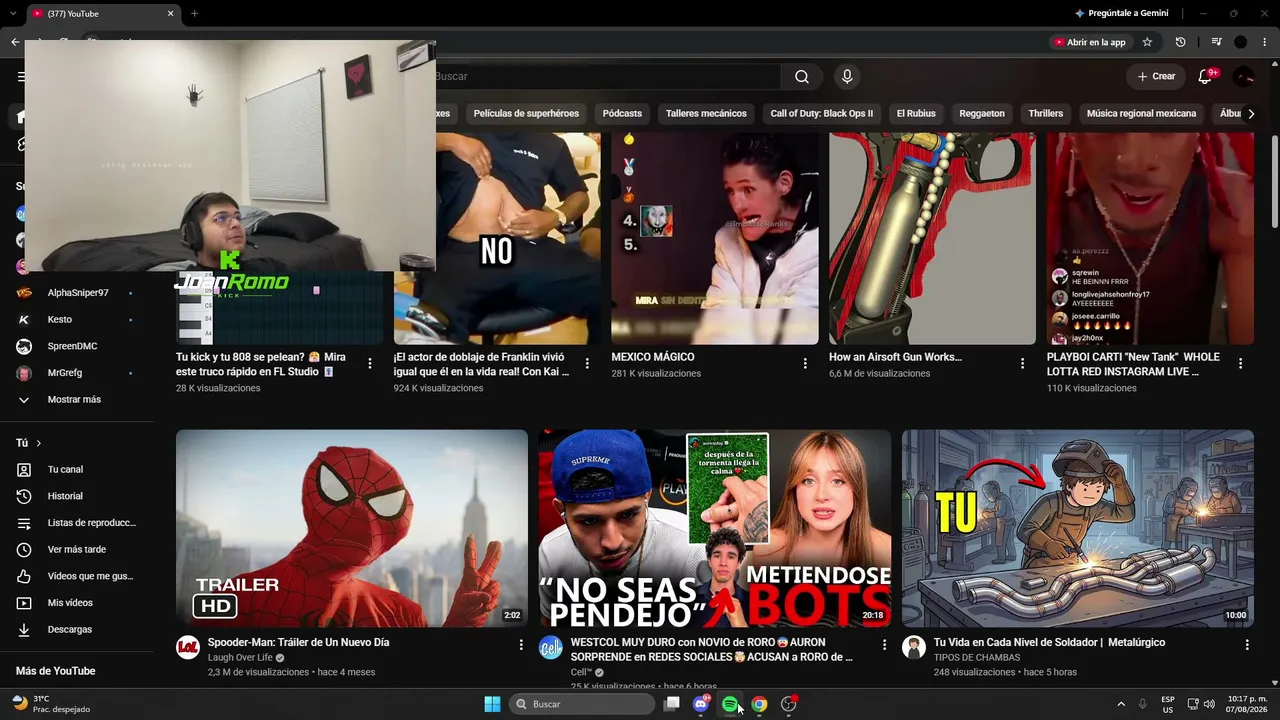1280x720 pixels.
Task: Select the Reggaeton chip
Action: pyautogui.click(x=982, y=114)
